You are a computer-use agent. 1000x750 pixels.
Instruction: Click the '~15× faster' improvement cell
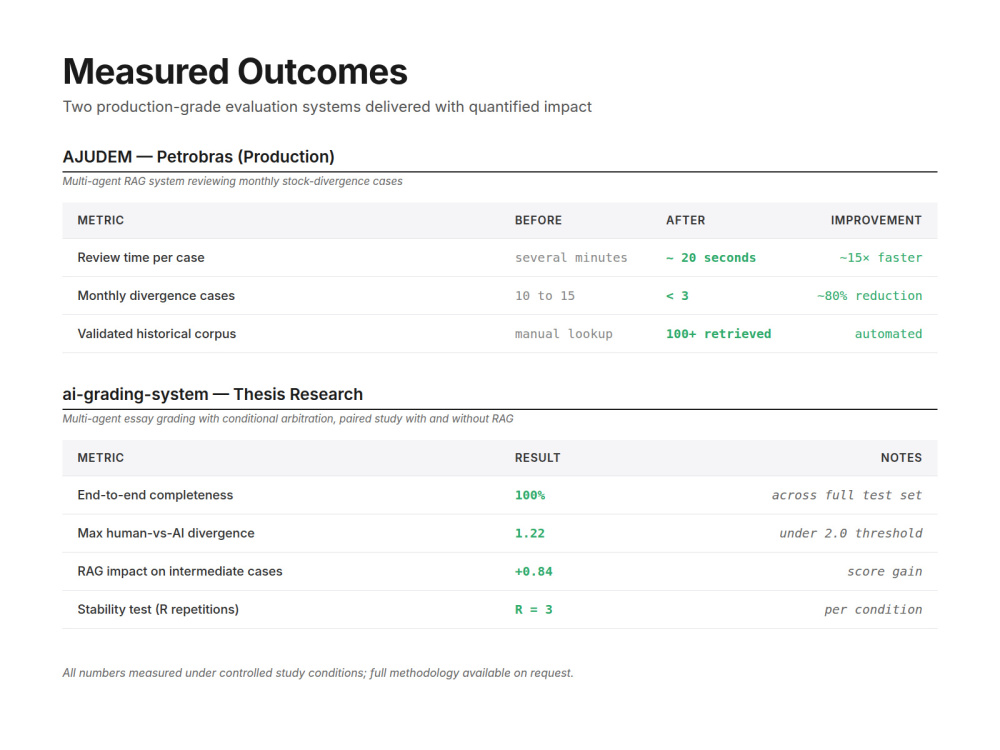coord(880,258)
